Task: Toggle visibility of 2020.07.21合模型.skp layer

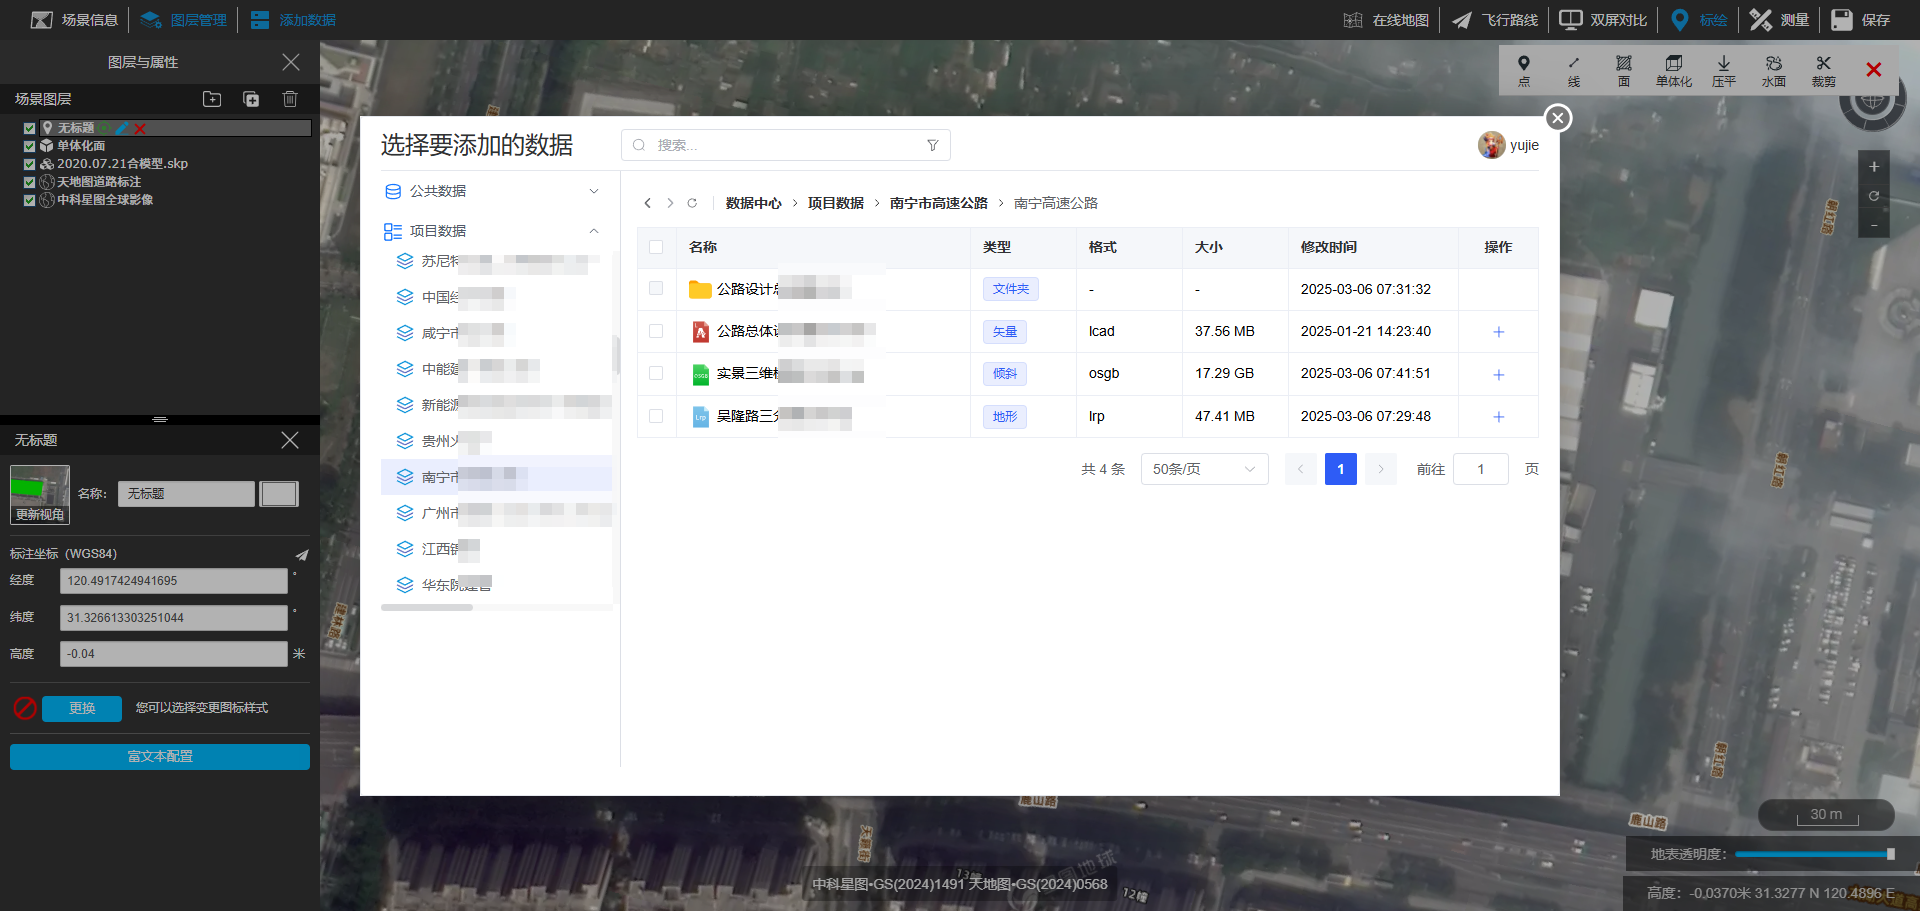Action: tap(30, 164)
